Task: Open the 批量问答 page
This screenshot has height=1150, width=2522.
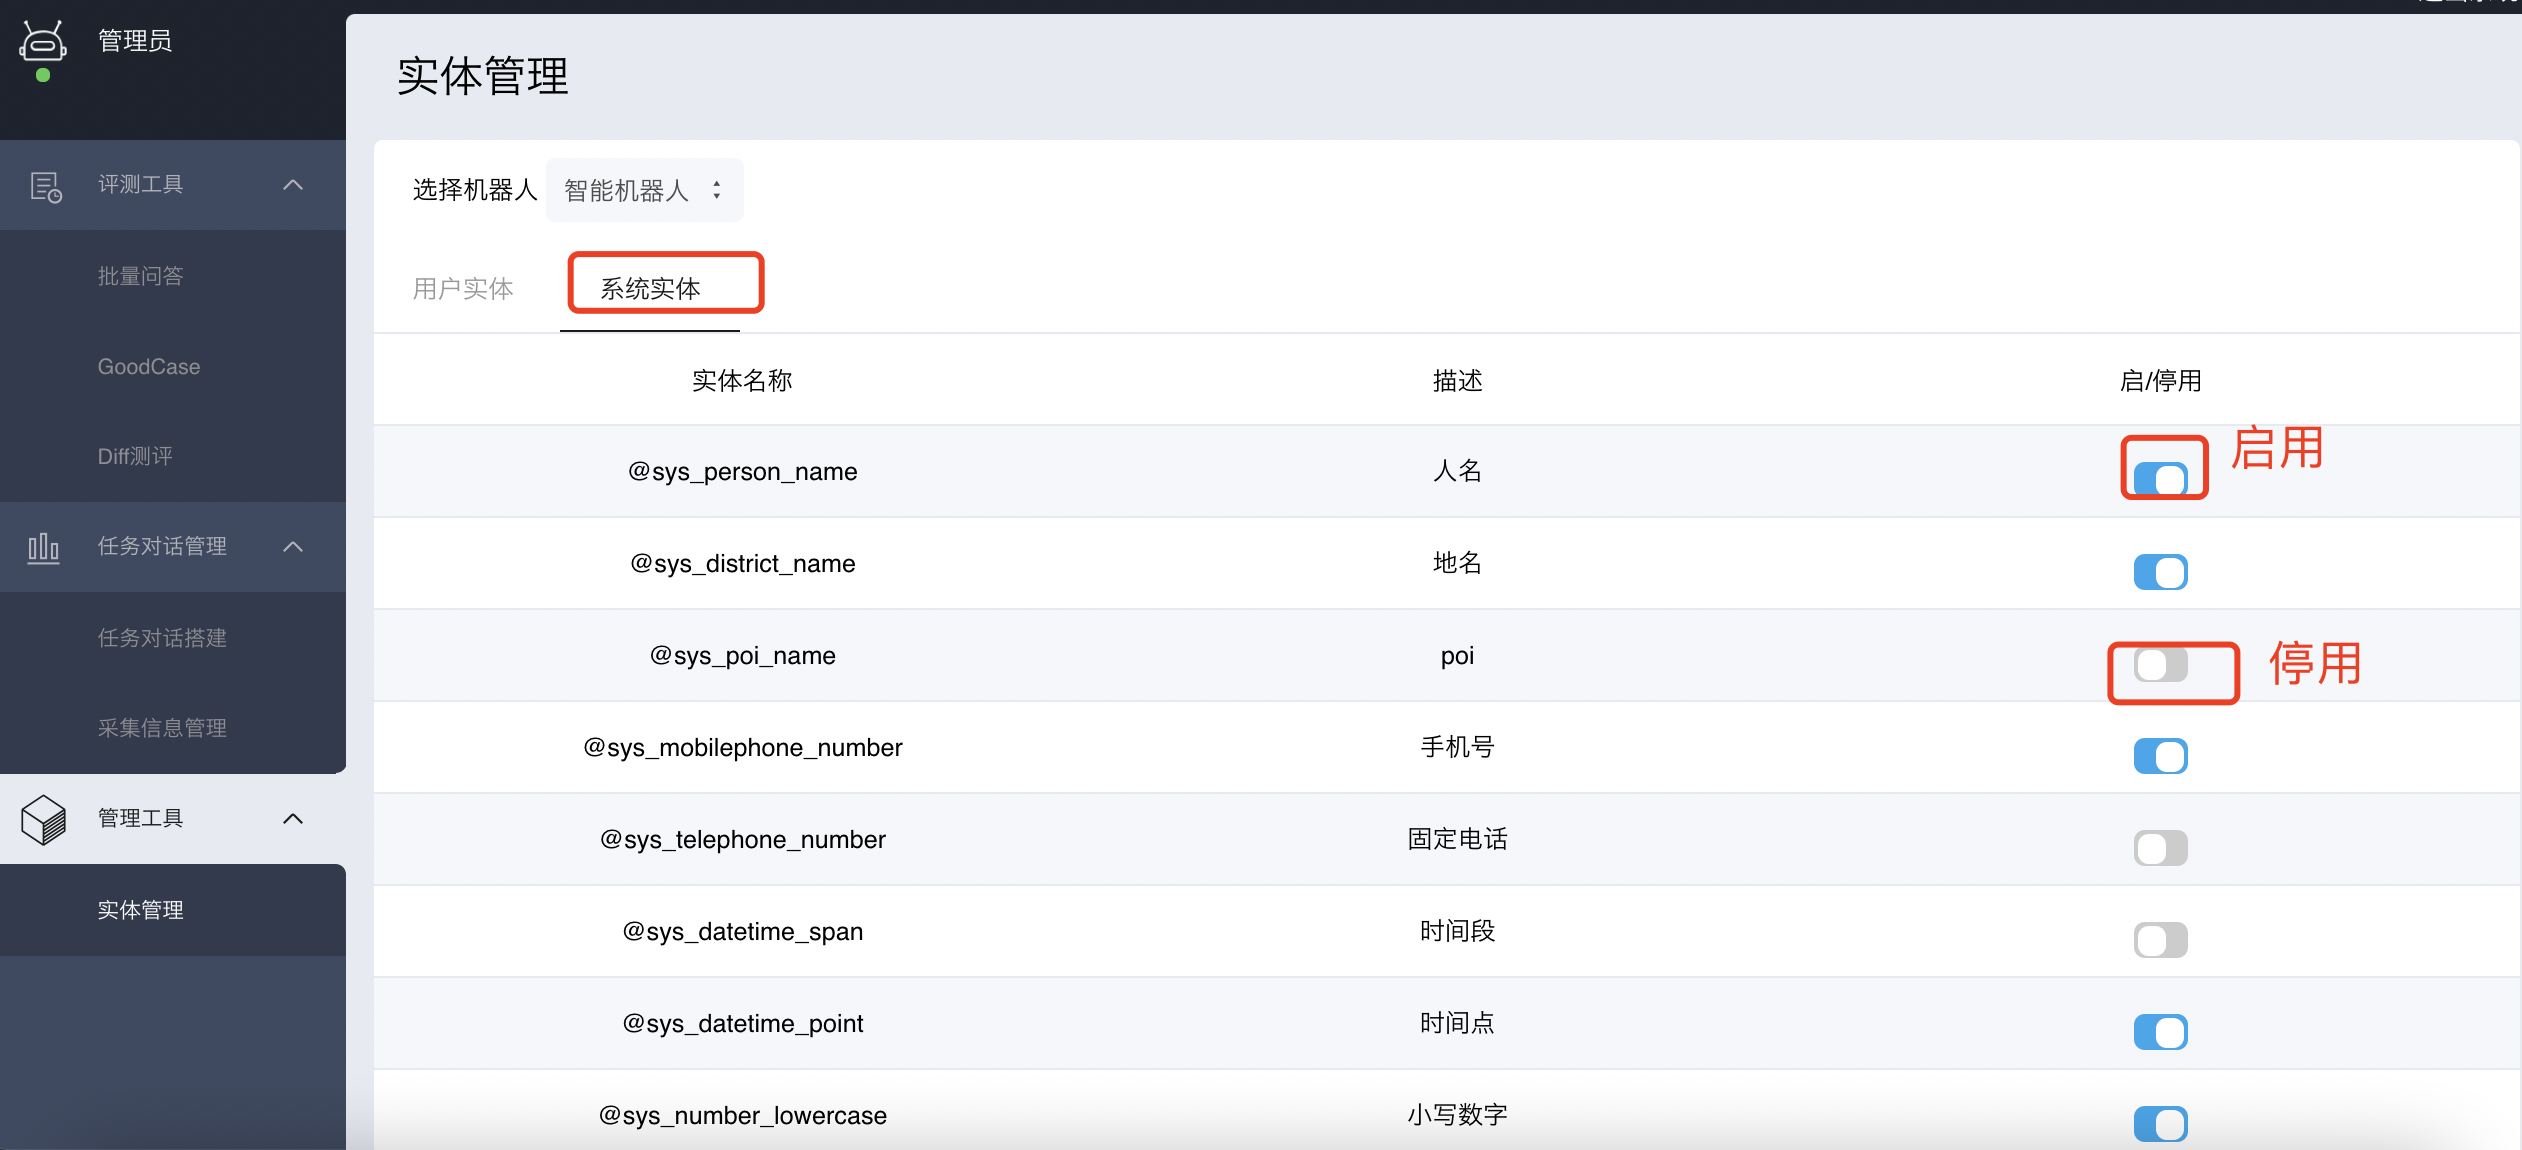Action: 140,276
